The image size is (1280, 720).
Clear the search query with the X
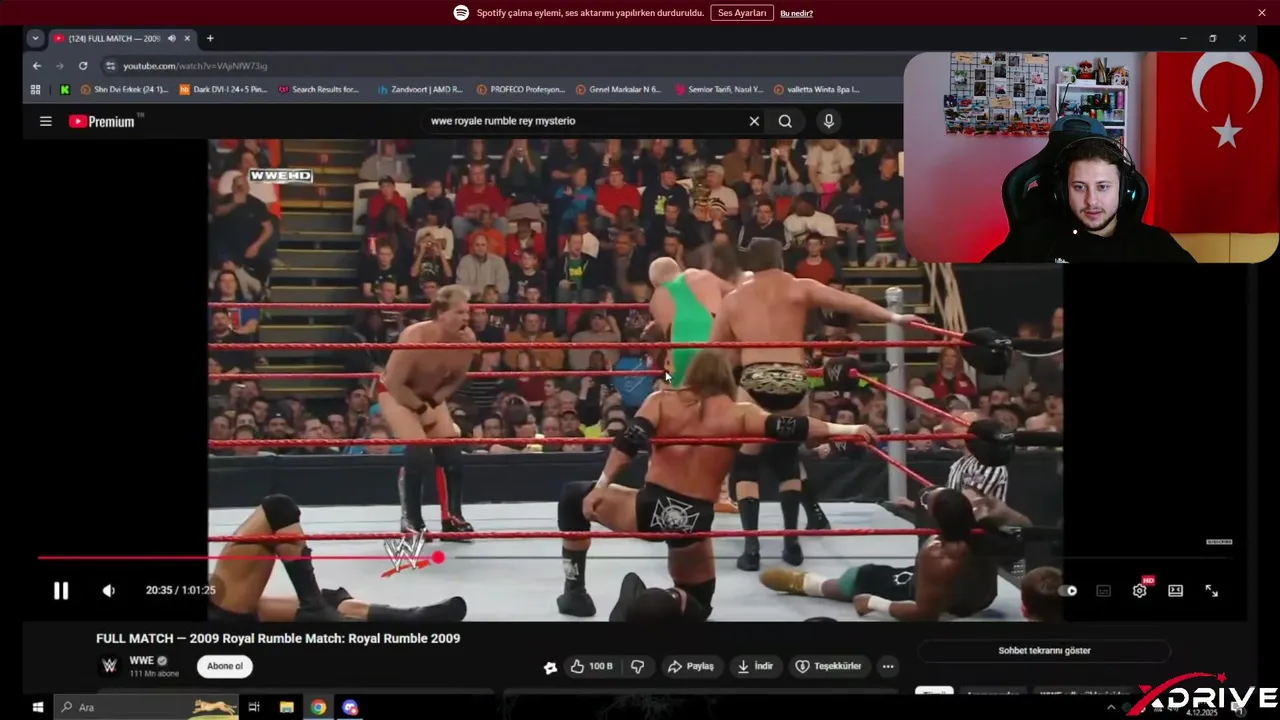(754, 121)
